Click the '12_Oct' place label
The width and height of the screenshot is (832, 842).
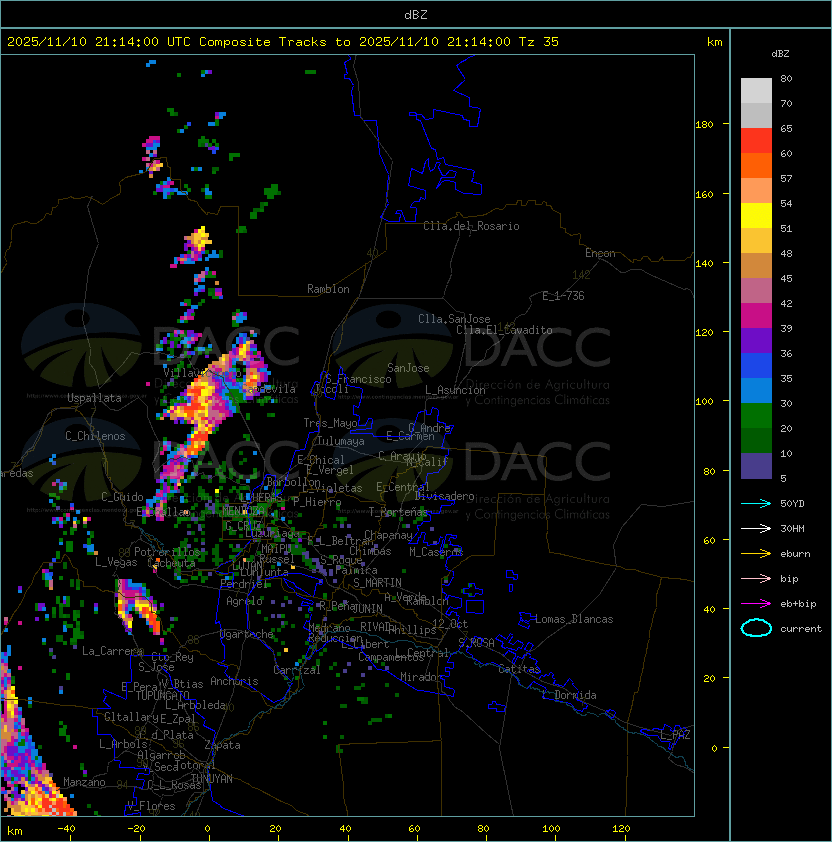click(x=450, y=624)
